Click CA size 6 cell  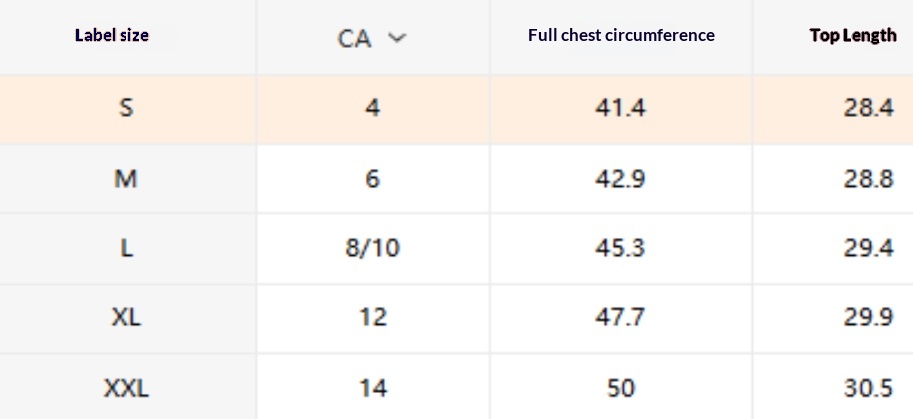372,179
